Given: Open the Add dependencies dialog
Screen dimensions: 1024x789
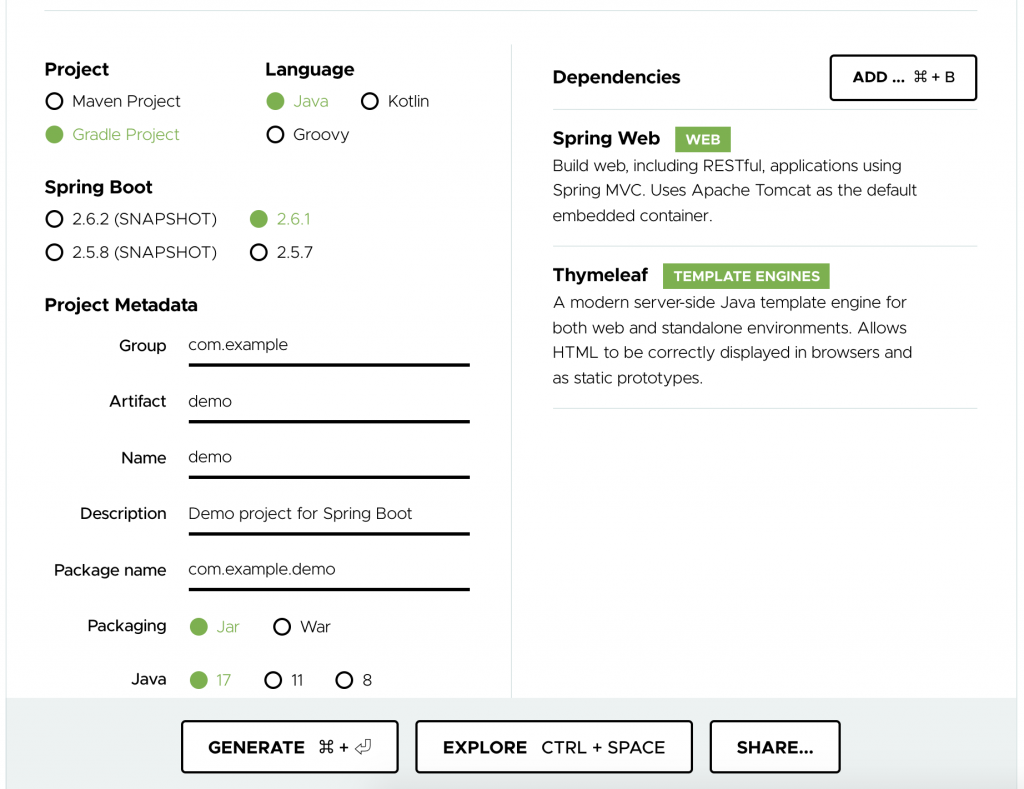Looking at the screenshot, I should [902, 77].
